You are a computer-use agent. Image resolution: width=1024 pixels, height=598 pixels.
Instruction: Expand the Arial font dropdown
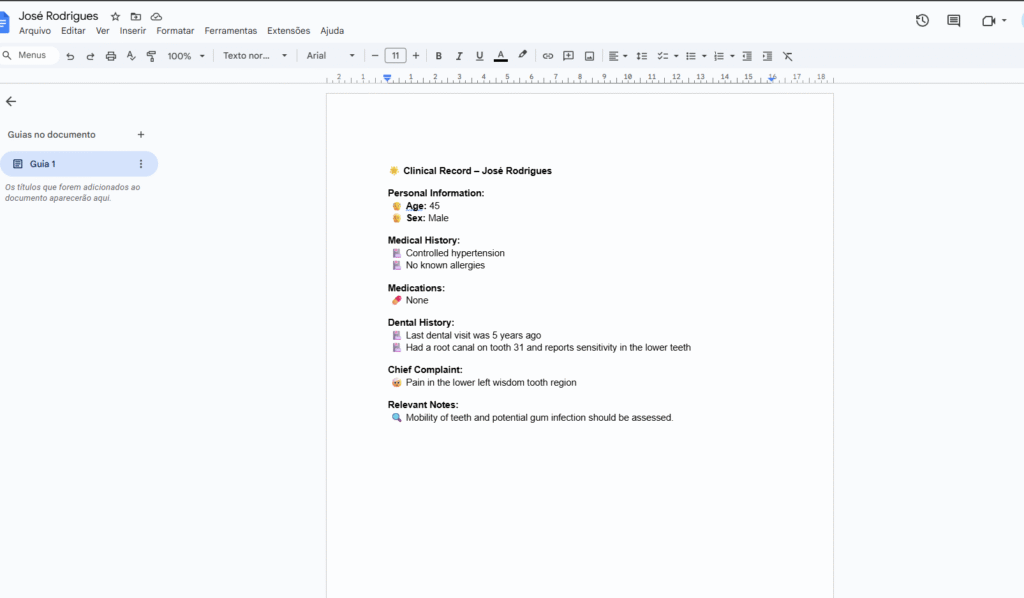coord(330,56)
